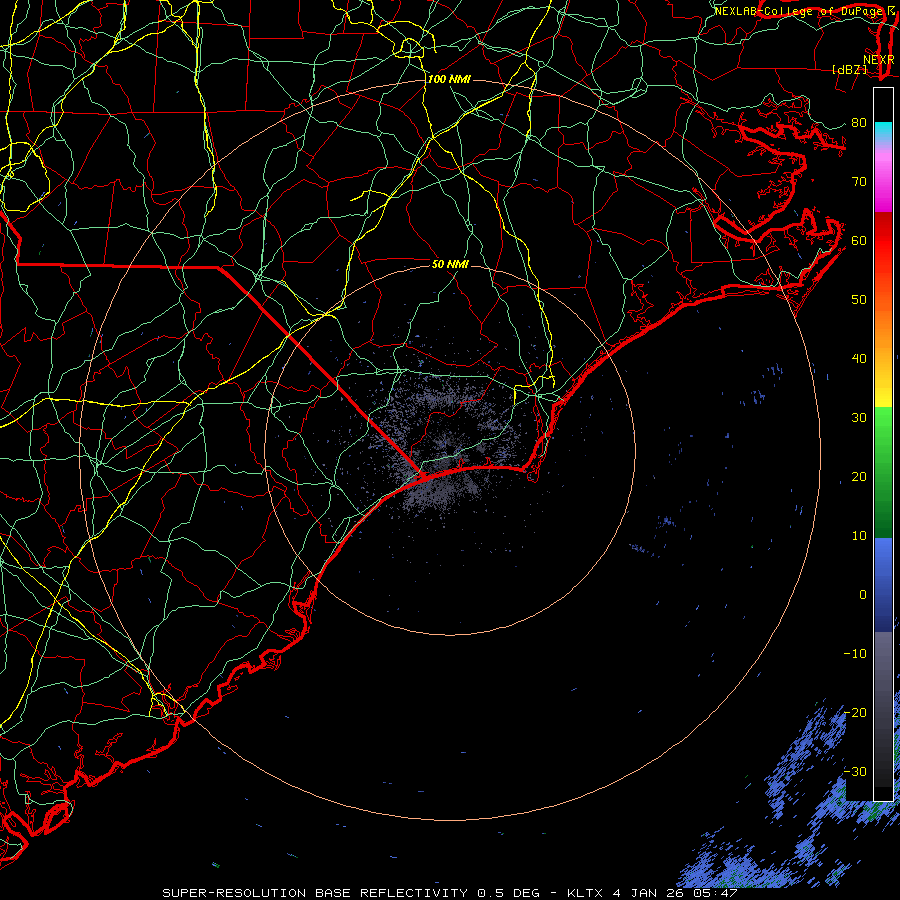Click the 'SUPER-RESOLUTION BASE REFLECTIVITY' caption text
Image resolution: width=900 pixels, height=900 pixels.
315,893
